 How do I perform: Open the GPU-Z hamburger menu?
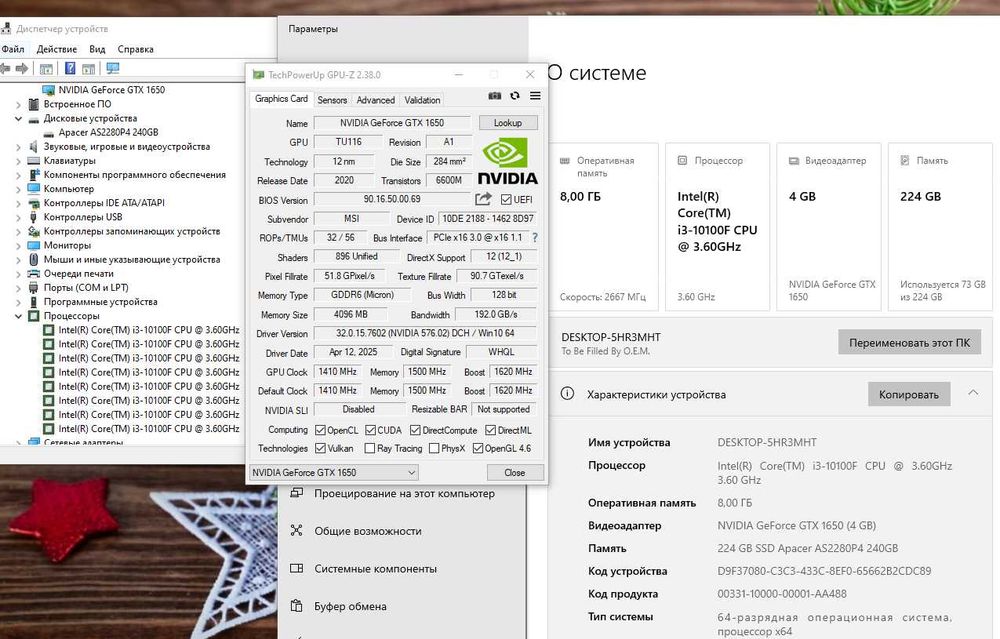tap(535, 96)
